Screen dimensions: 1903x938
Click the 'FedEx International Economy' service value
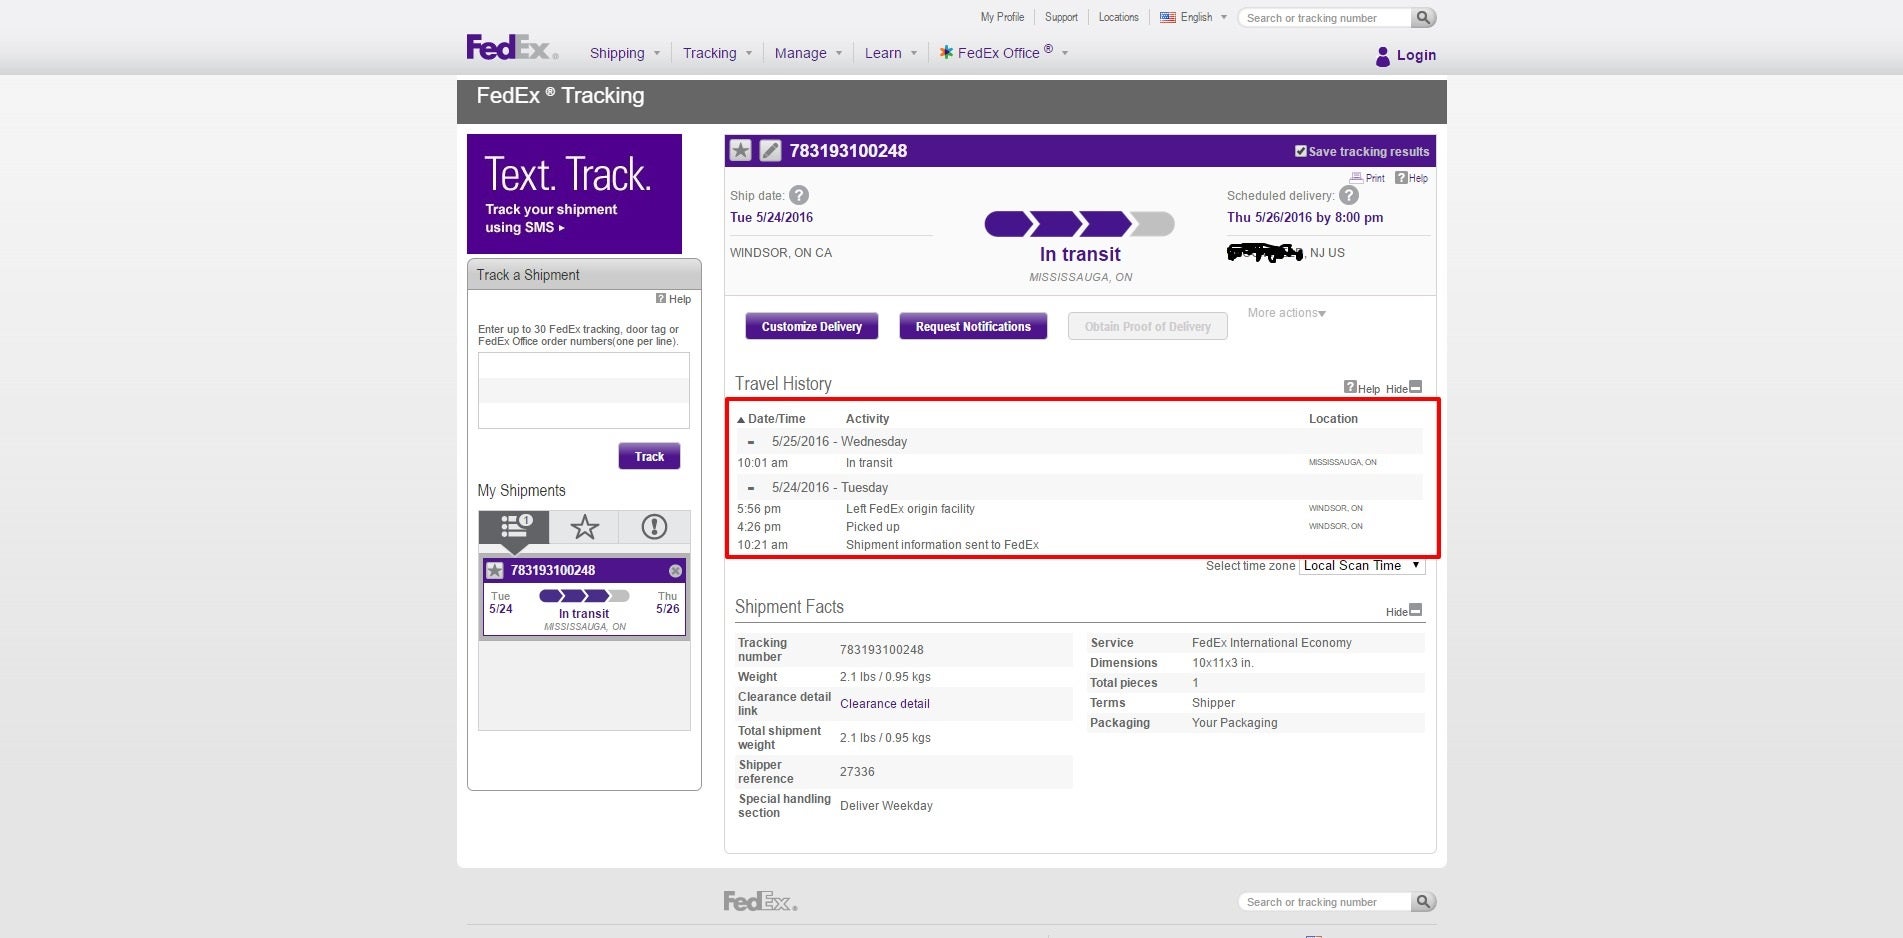pyautogui.click(x=1271, y=643)
